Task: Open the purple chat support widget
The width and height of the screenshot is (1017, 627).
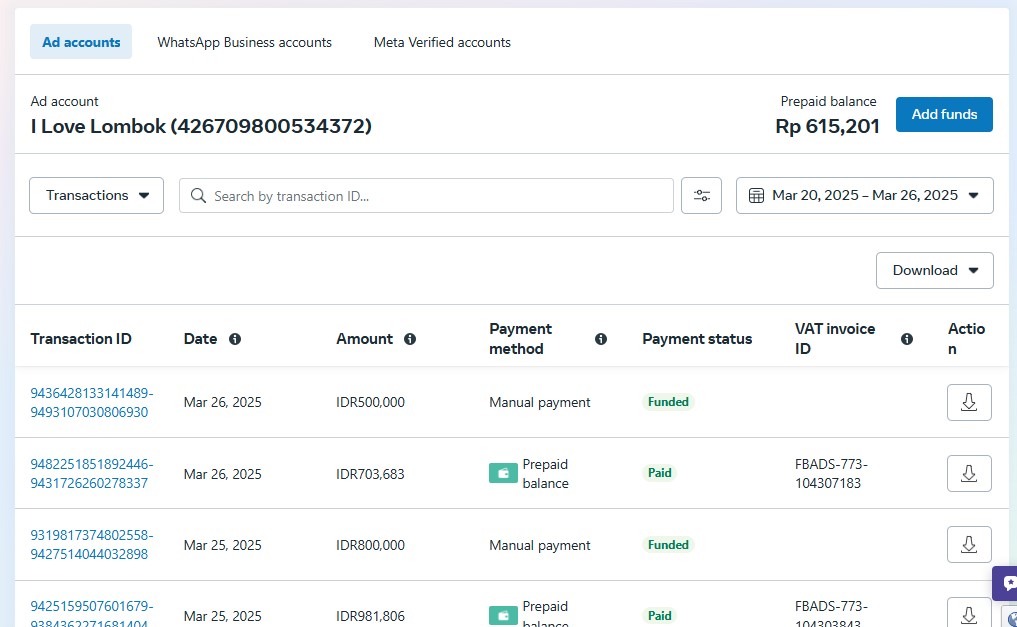Action: [1006, 583]
